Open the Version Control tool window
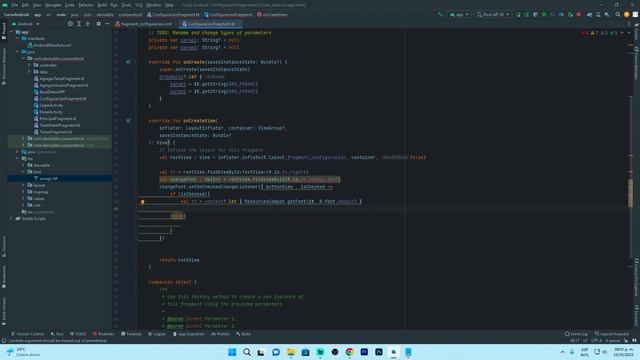 coord(27,334)
